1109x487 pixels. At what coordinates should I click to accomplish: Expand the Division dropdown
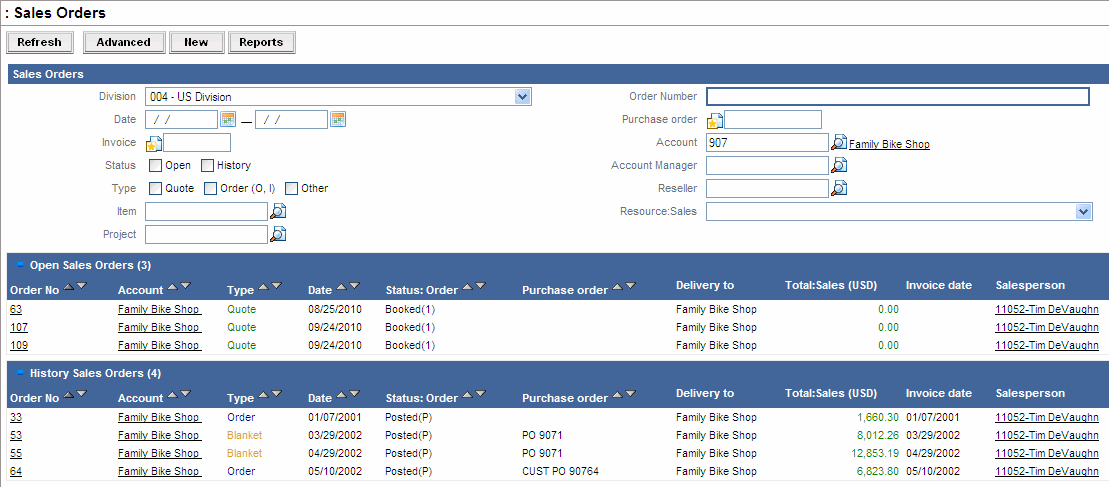pos(522,97)
